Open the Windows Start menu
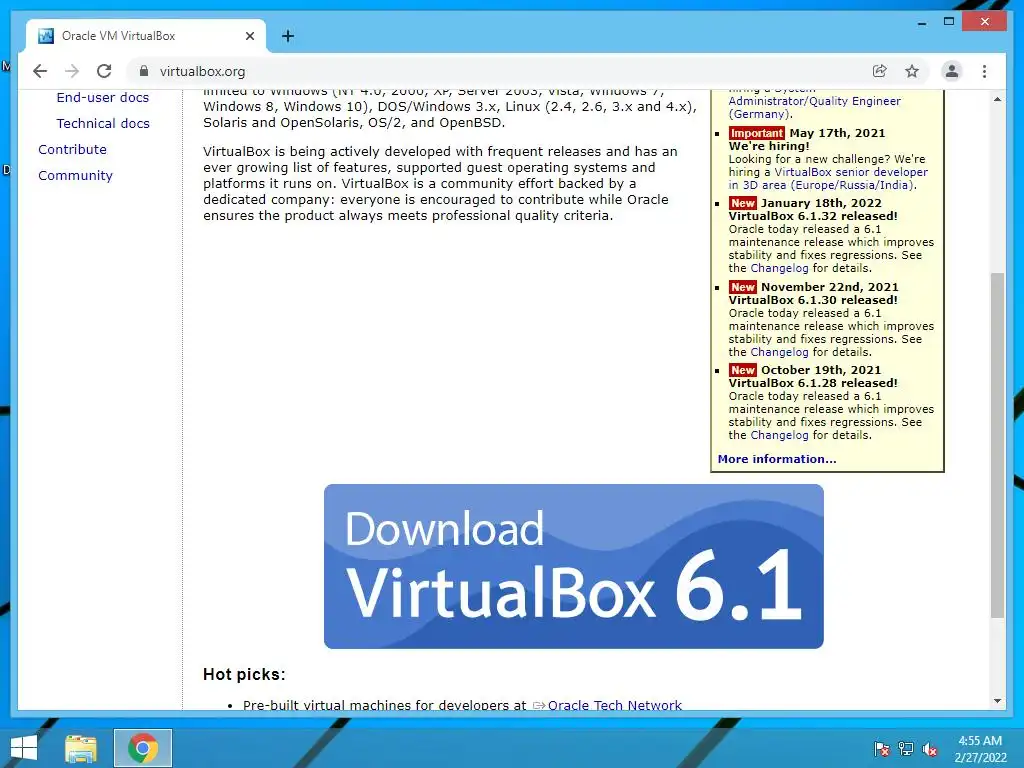The width and height of the screenshot is (1024, 768). [24, 748]
